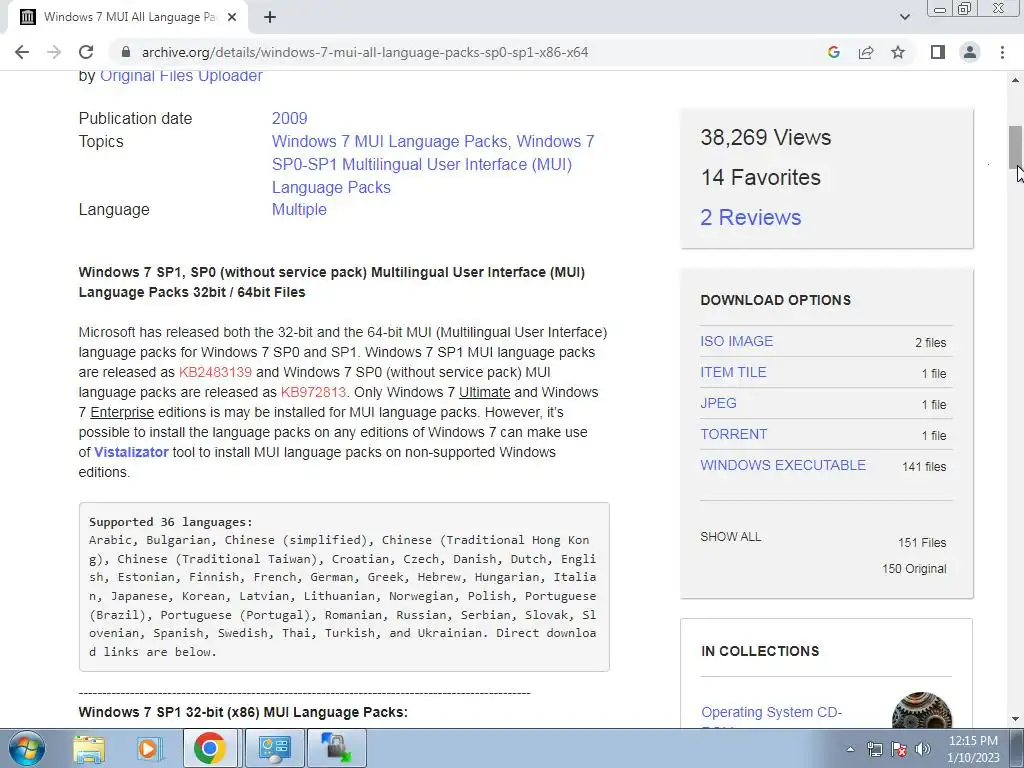Screen dimensions: 1024x768
Task: Reload the current page
Action: (86, 52)
